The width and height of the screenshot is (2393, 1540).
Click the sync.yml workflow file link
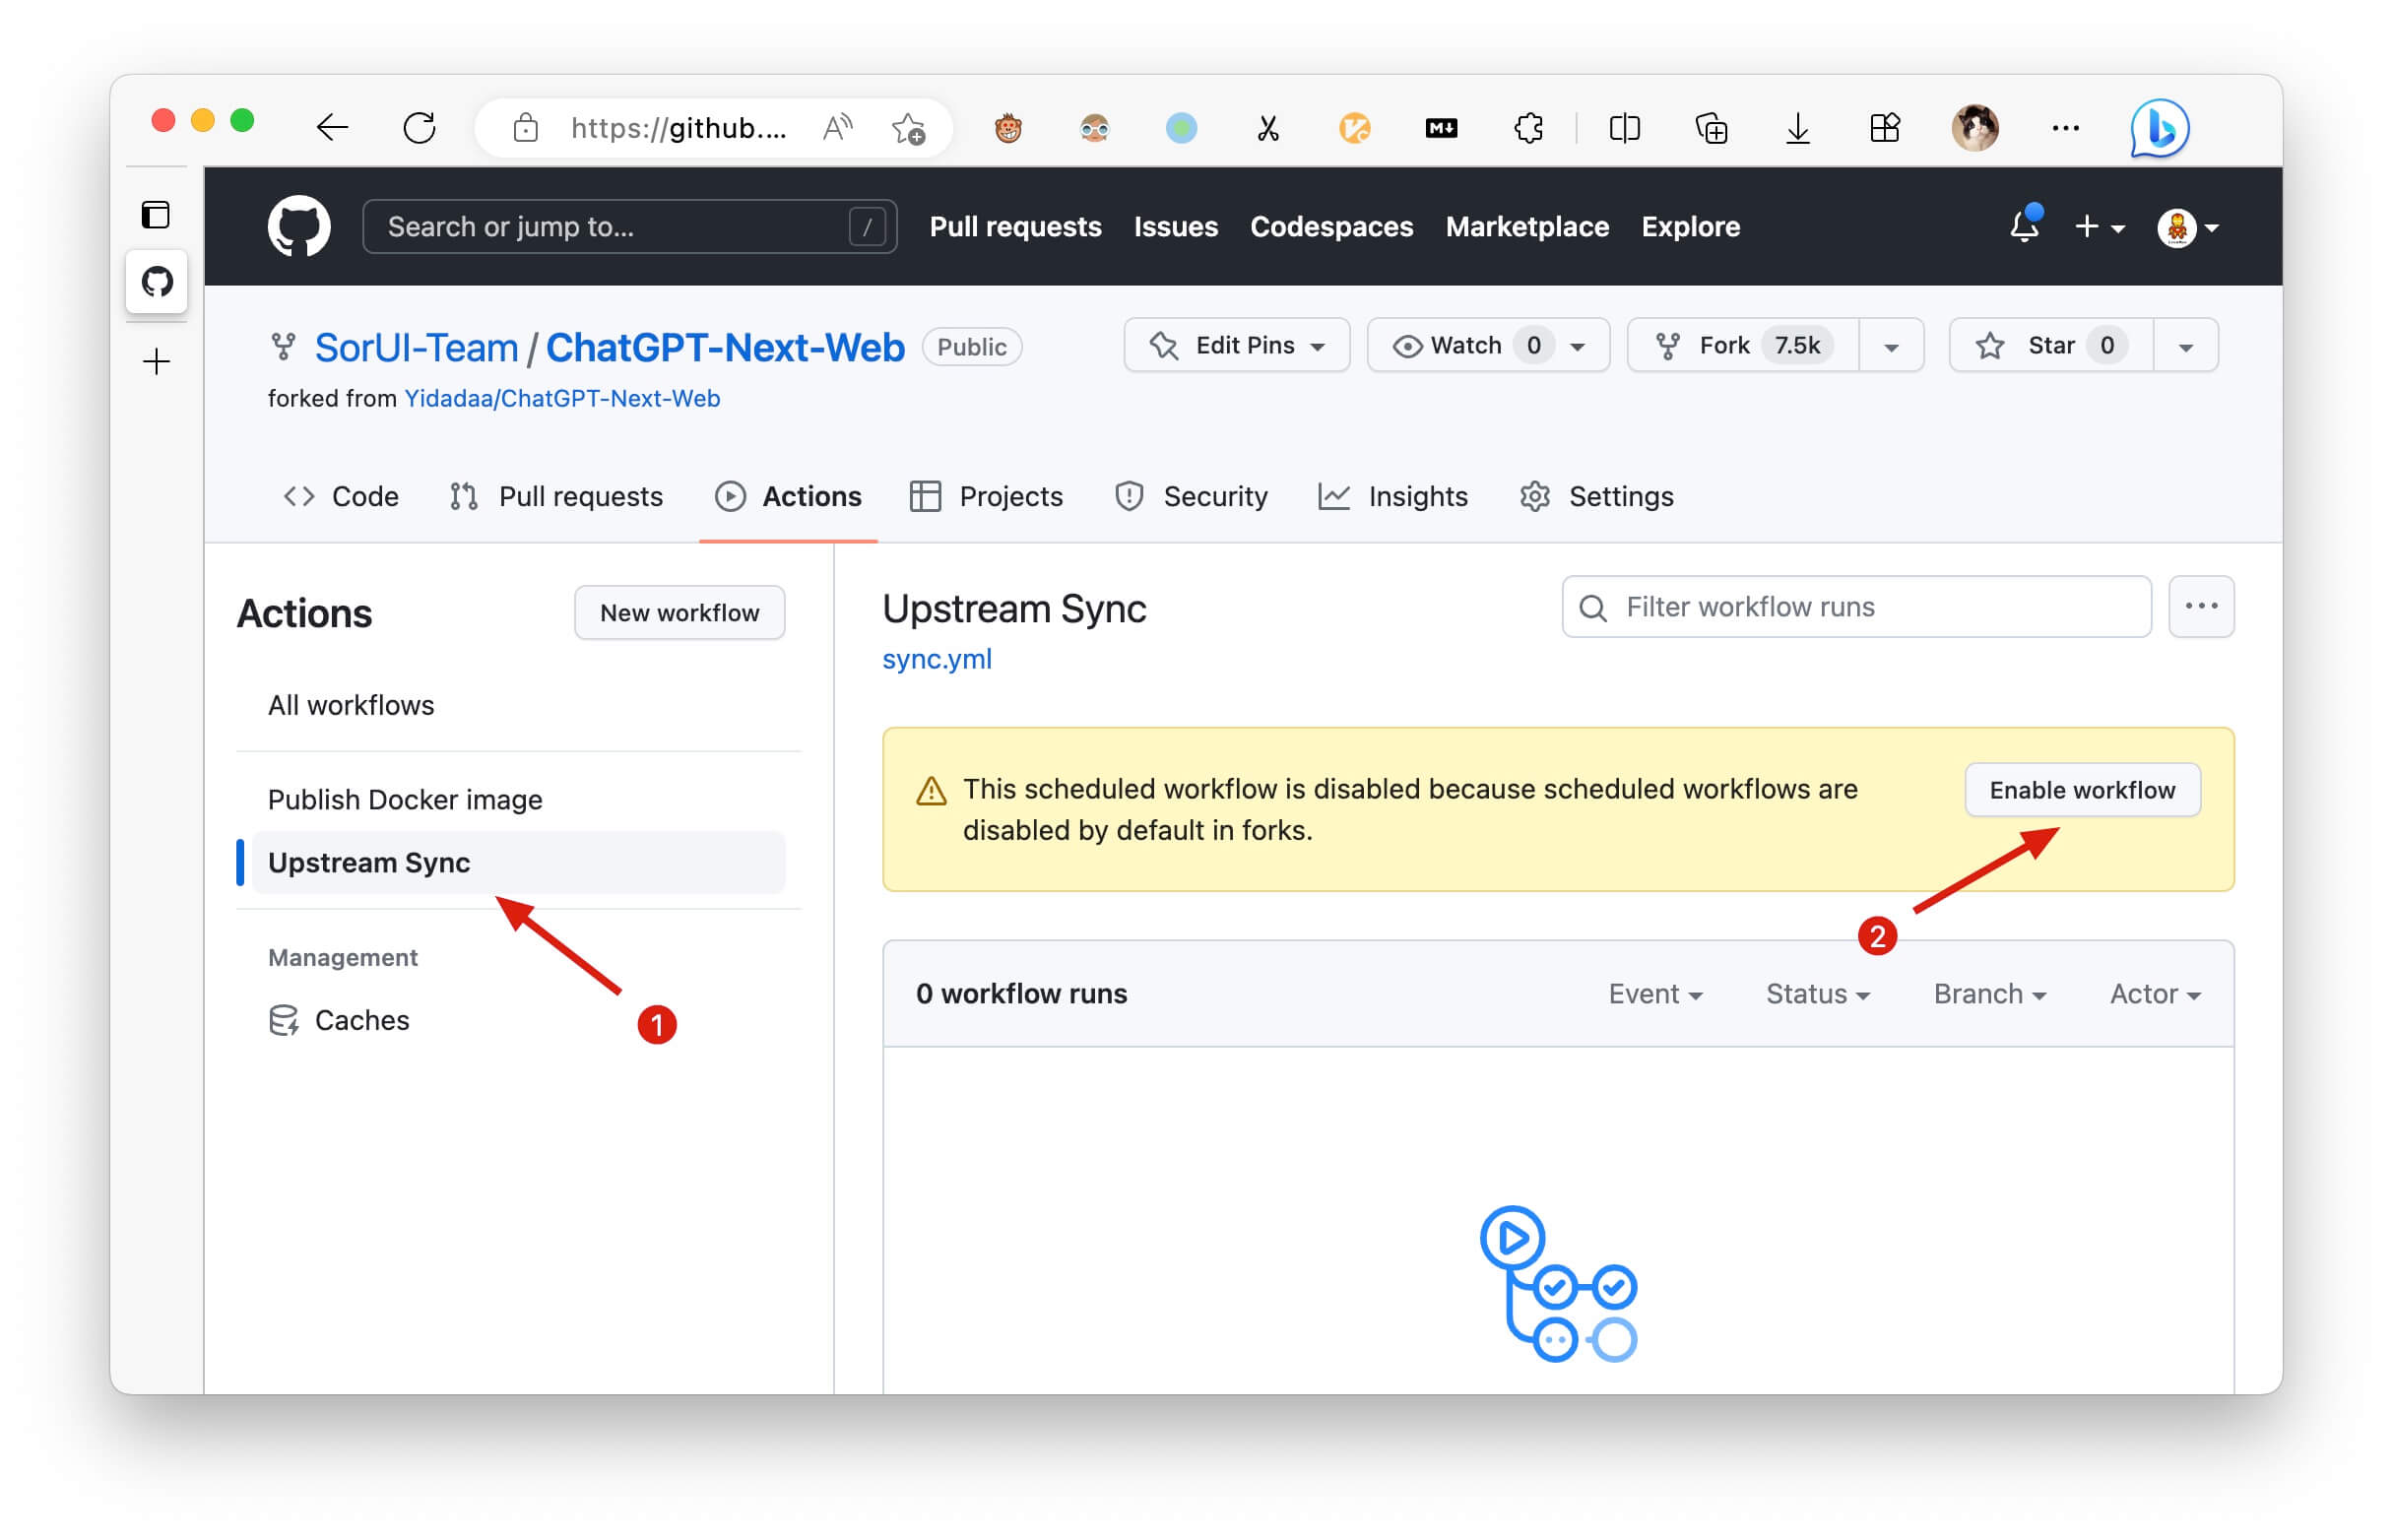pos(937,660)
